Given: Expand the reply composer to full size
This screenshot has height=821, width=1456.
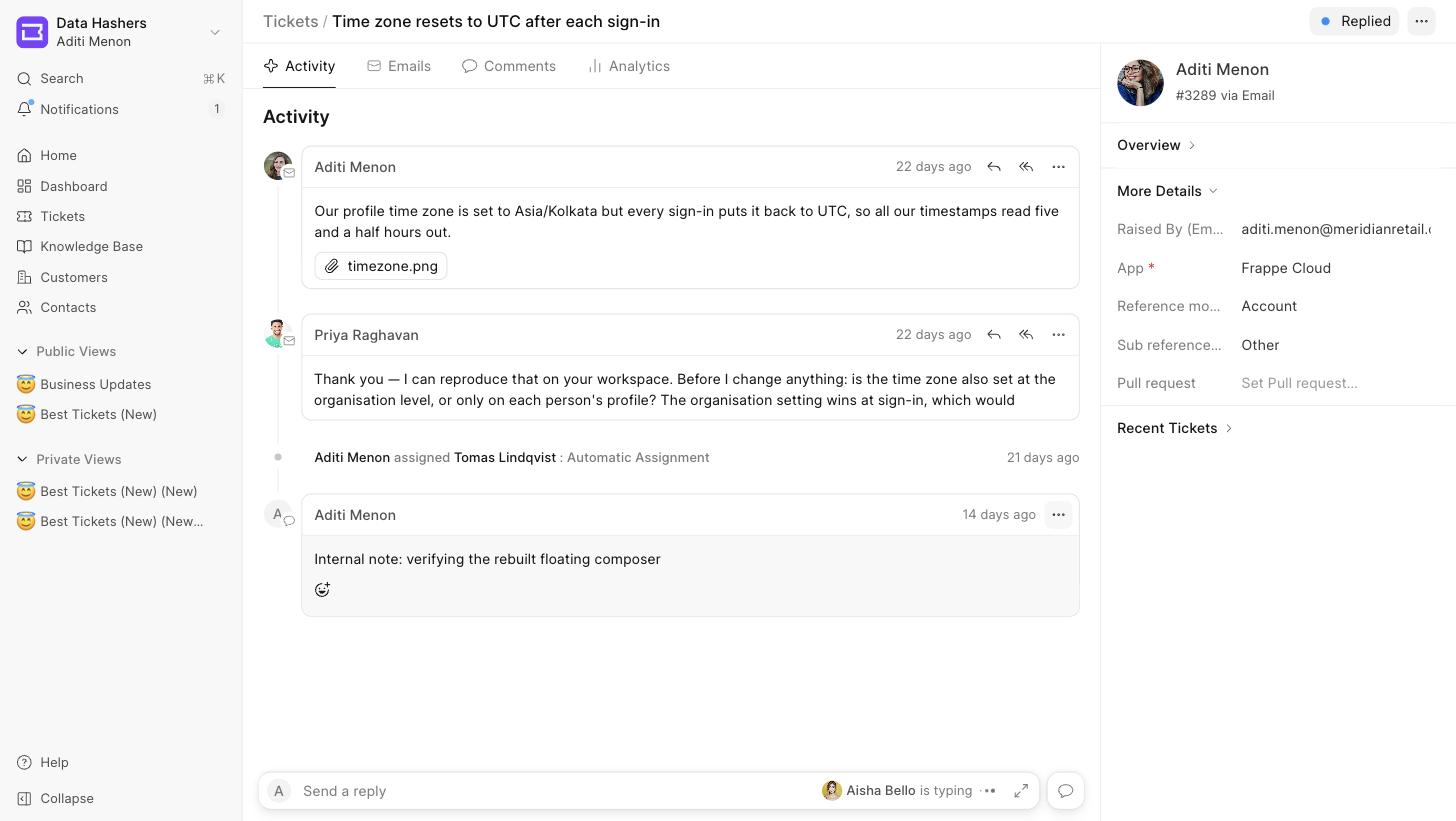Looking at the screenshot, I should pos(1021,791).
